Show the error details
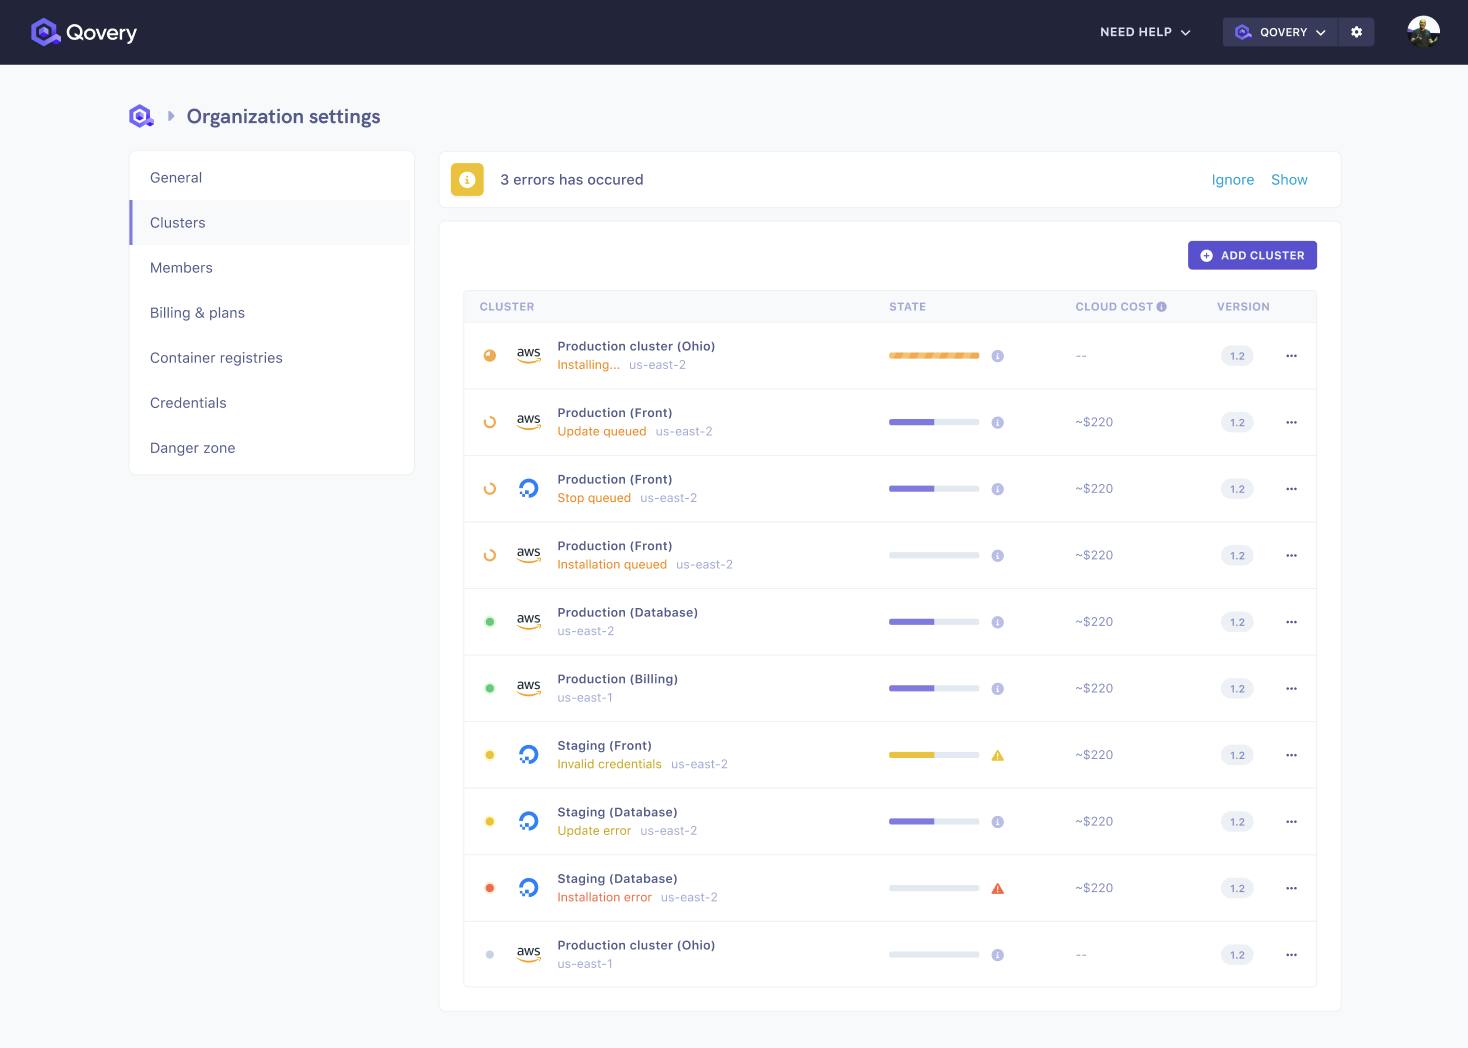 tap(1289, 180)
